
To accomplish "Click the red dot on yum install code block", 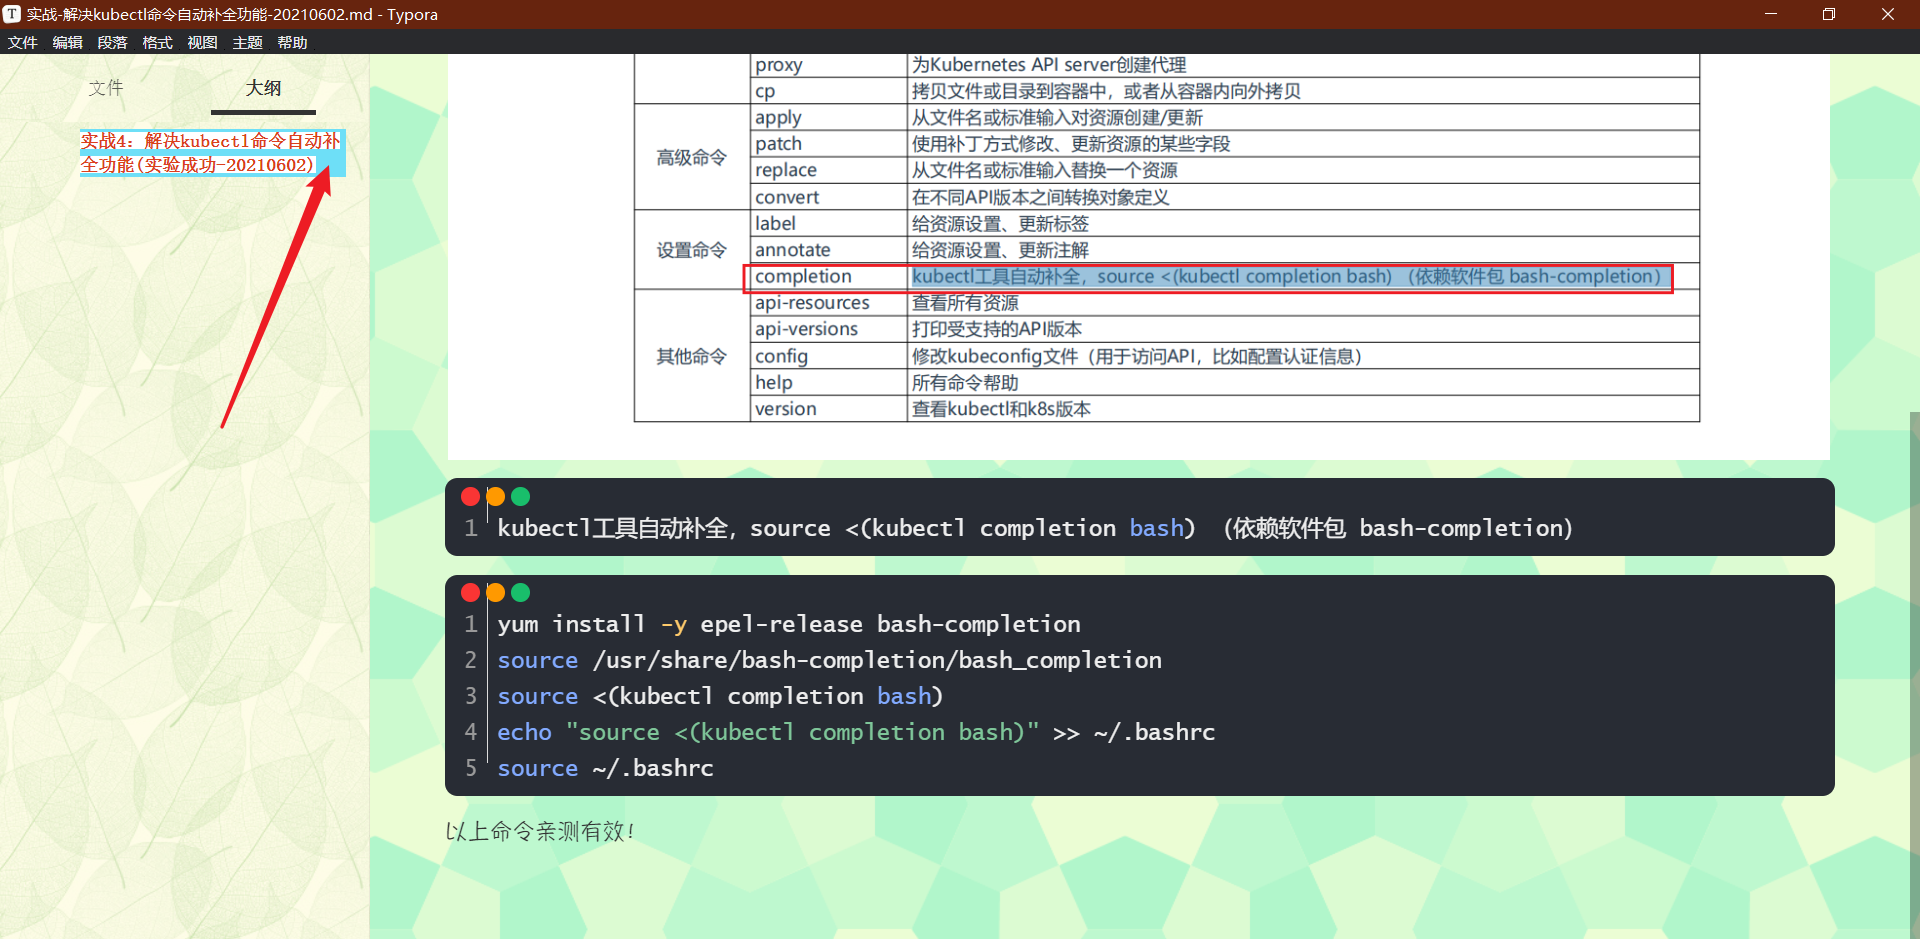I will click(x=470, y=592).
